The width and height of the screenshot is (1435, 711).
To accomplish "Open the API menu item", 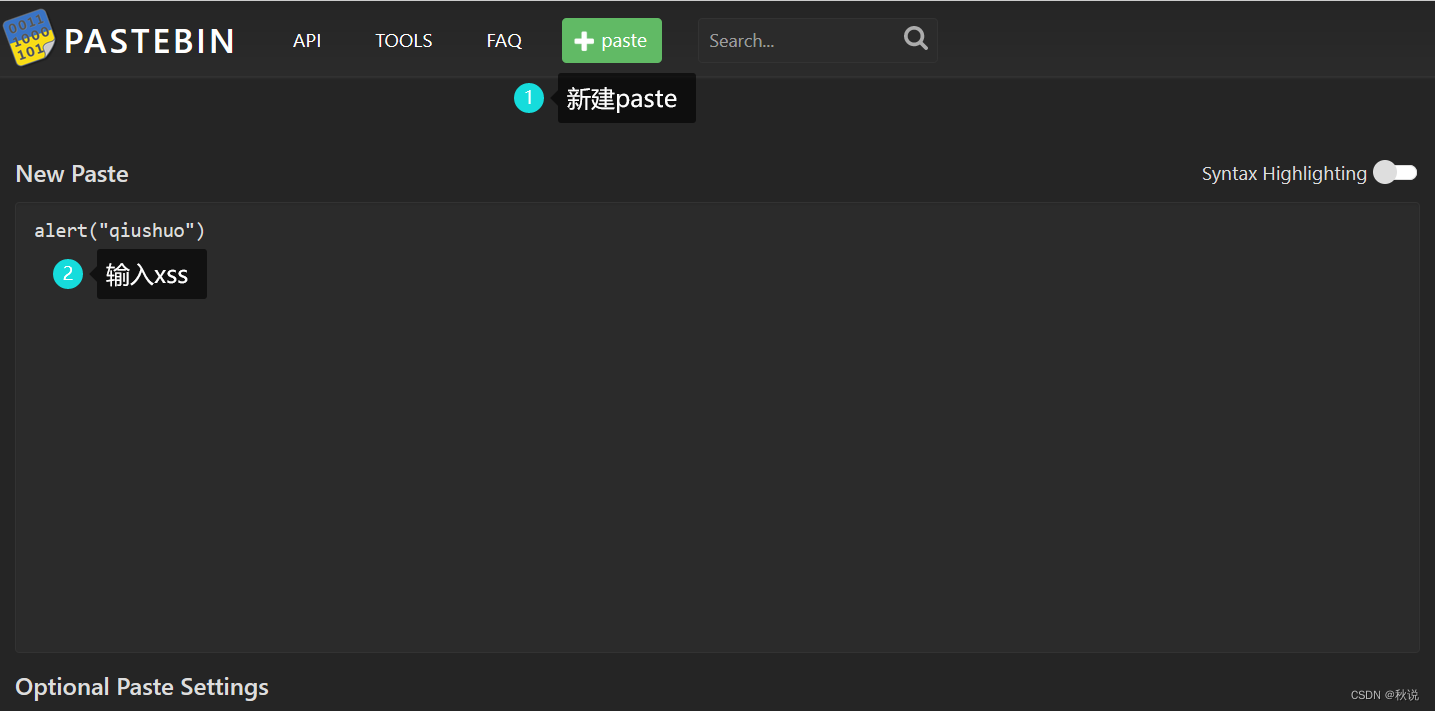I will [307, 41].
